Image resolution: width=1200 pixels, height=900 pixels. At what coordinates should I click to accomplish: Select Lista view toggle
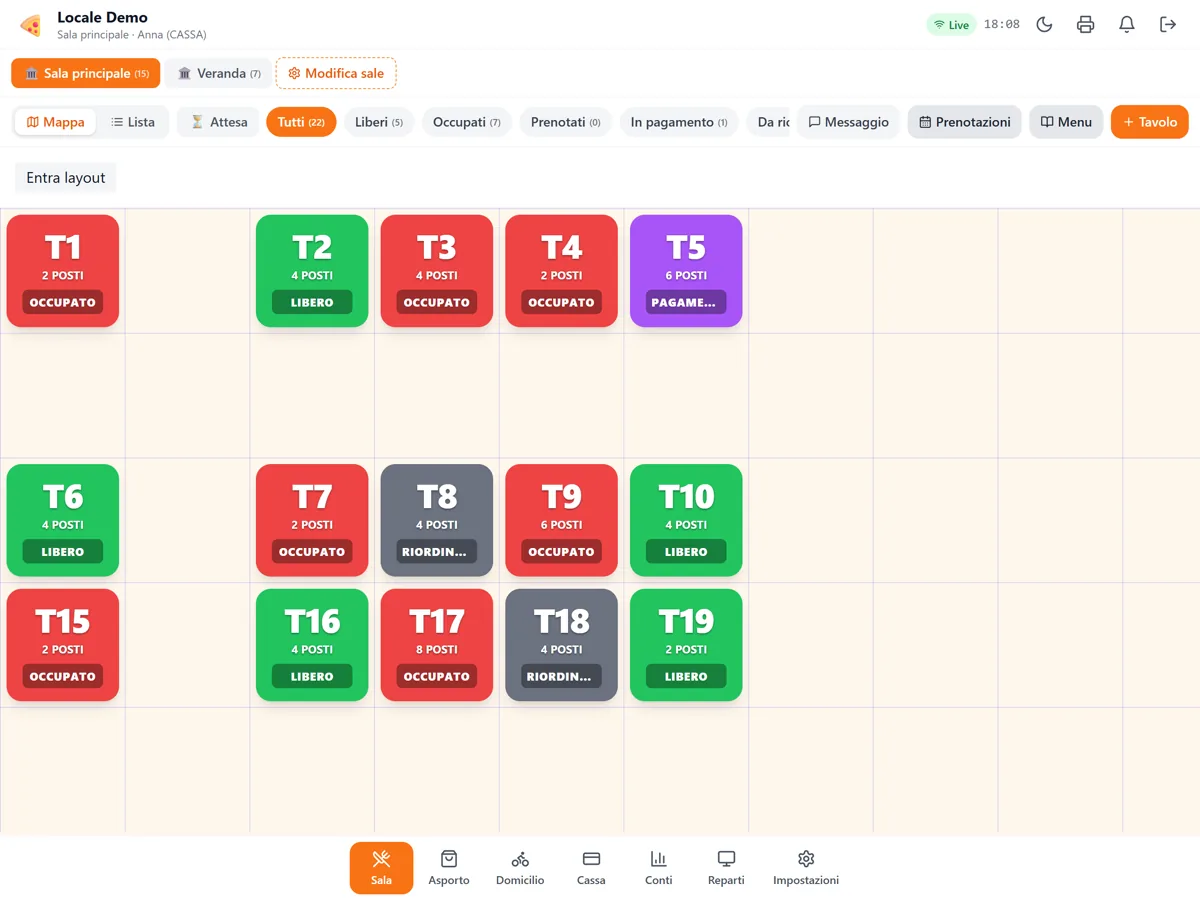coord(133,122)
